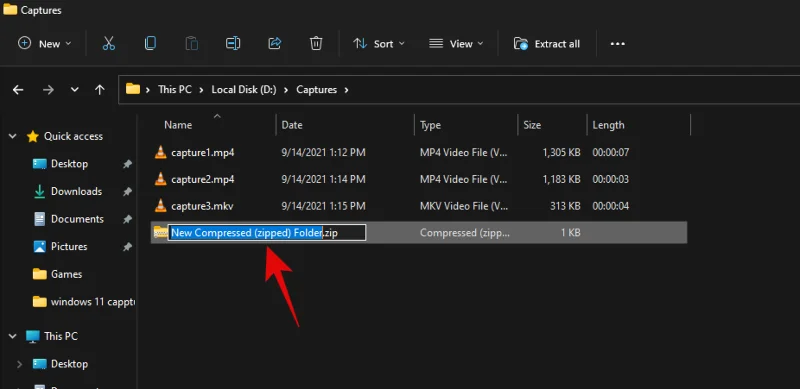Unpin Desktop using its pin icon
800x389 pixels.
pyautogui.click(x=127, y=164)
